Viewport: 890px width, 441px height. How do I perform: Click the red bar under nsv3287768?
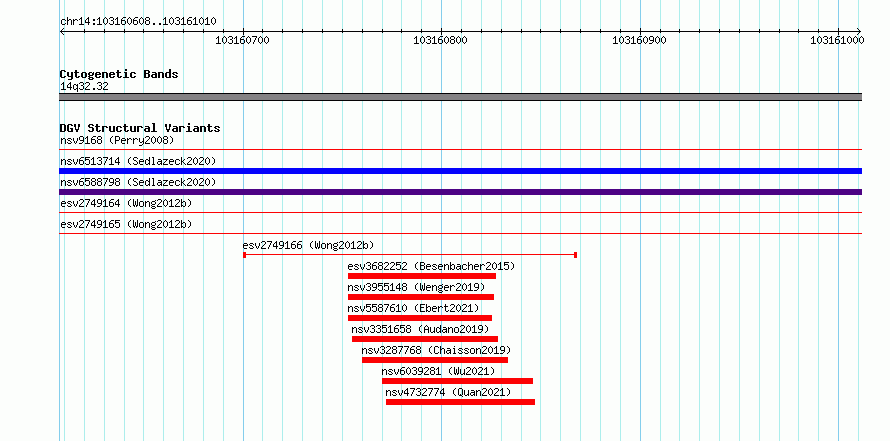[435, 360]
